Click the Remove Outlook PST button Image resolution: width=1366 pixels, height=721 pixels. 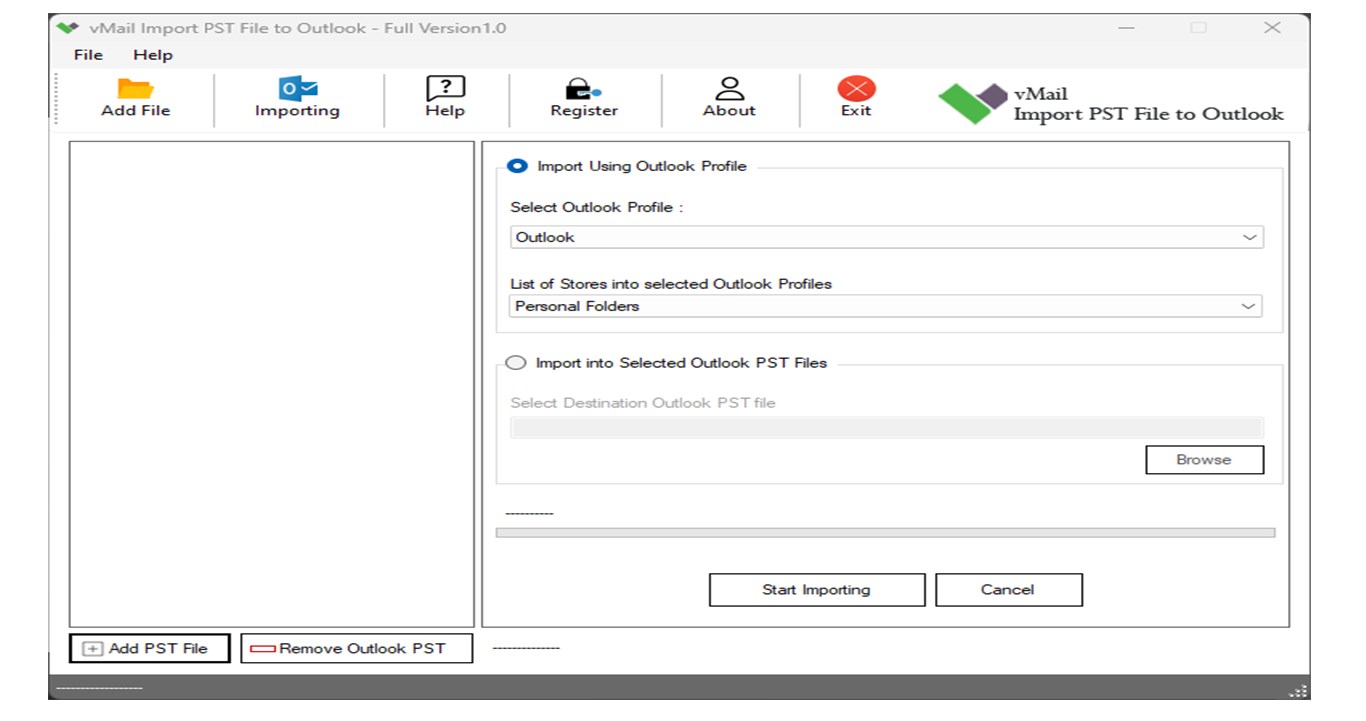tap(356, 648)
